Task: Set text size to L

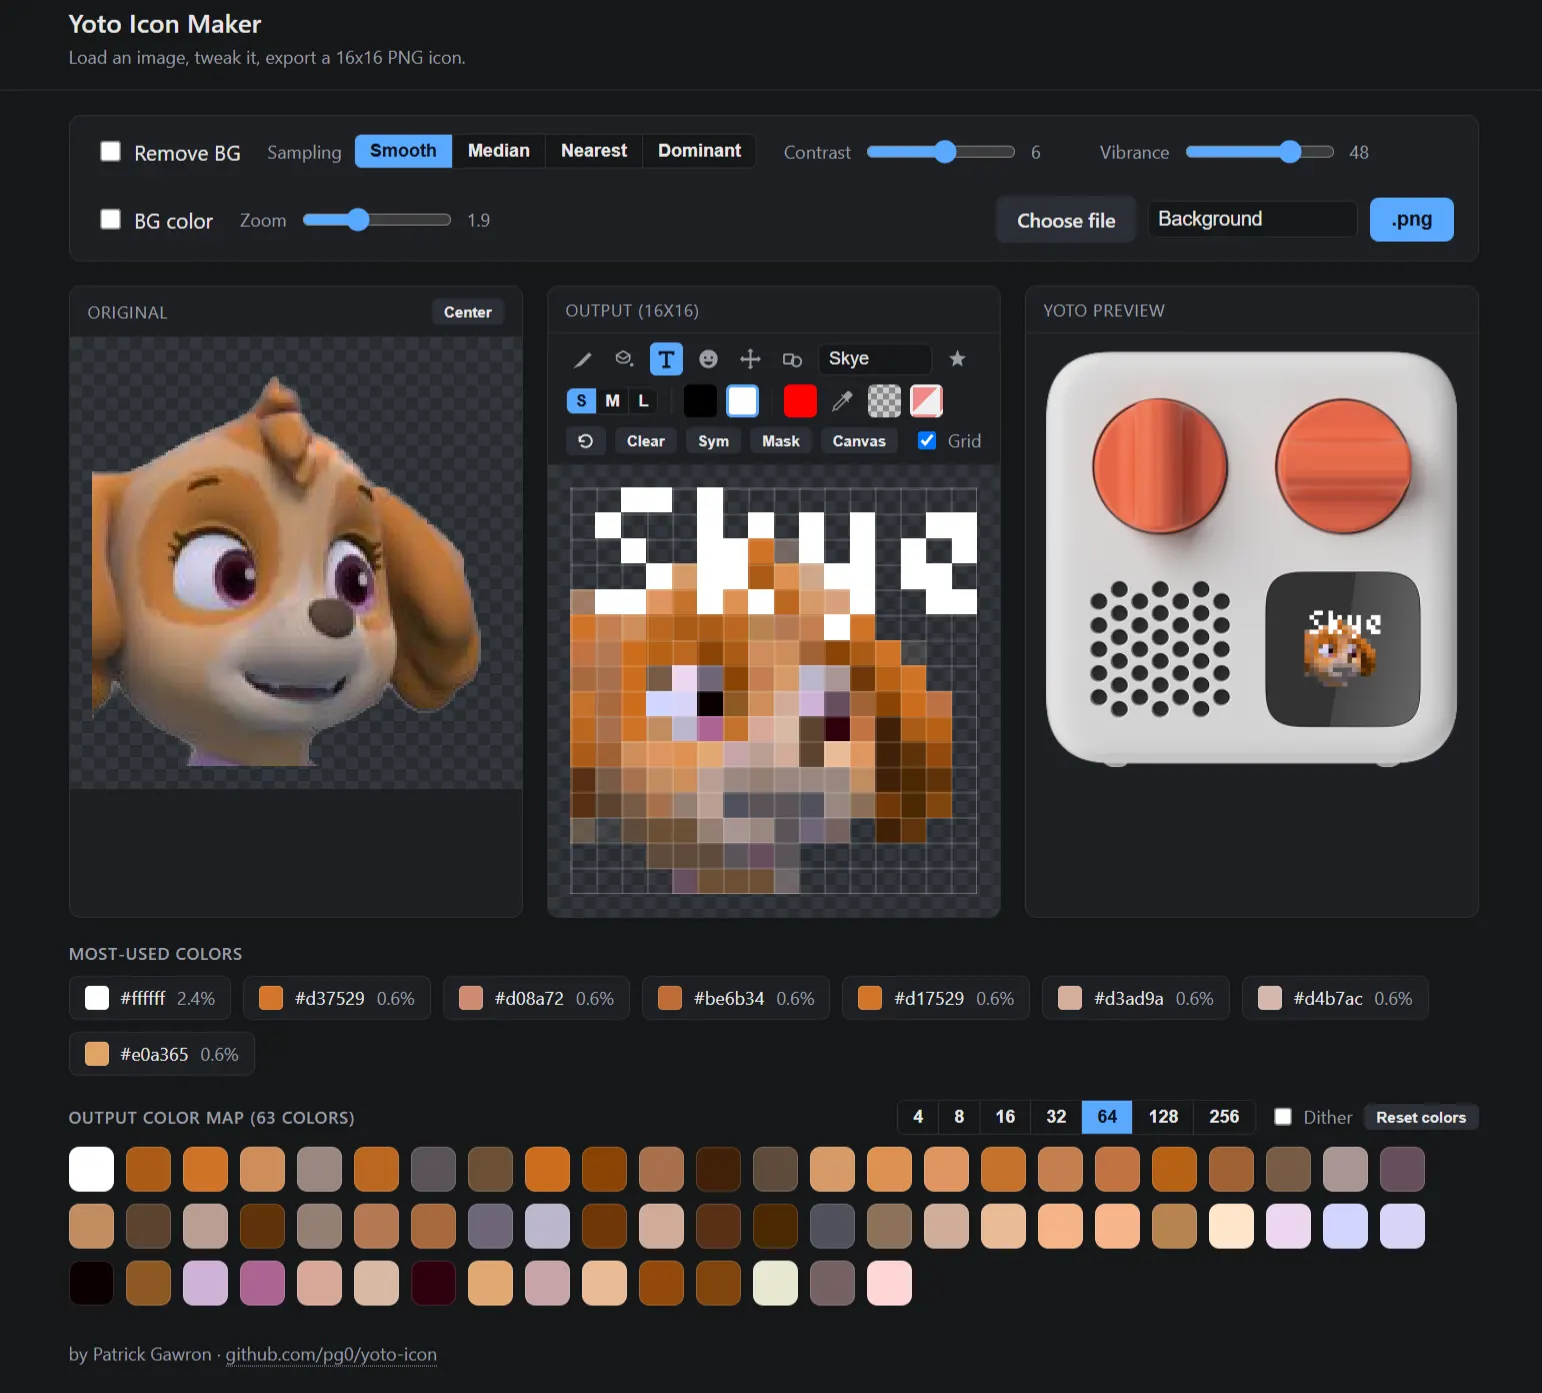Action: [643, 401]
